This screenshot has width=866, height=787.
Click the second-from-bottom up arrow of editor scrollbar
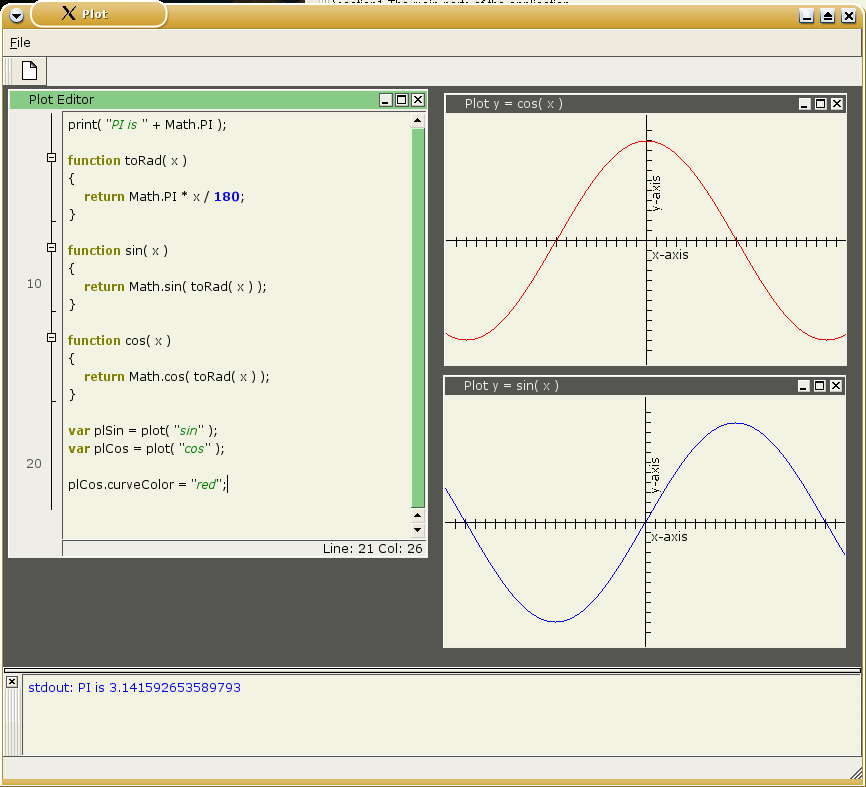[418, 516]
